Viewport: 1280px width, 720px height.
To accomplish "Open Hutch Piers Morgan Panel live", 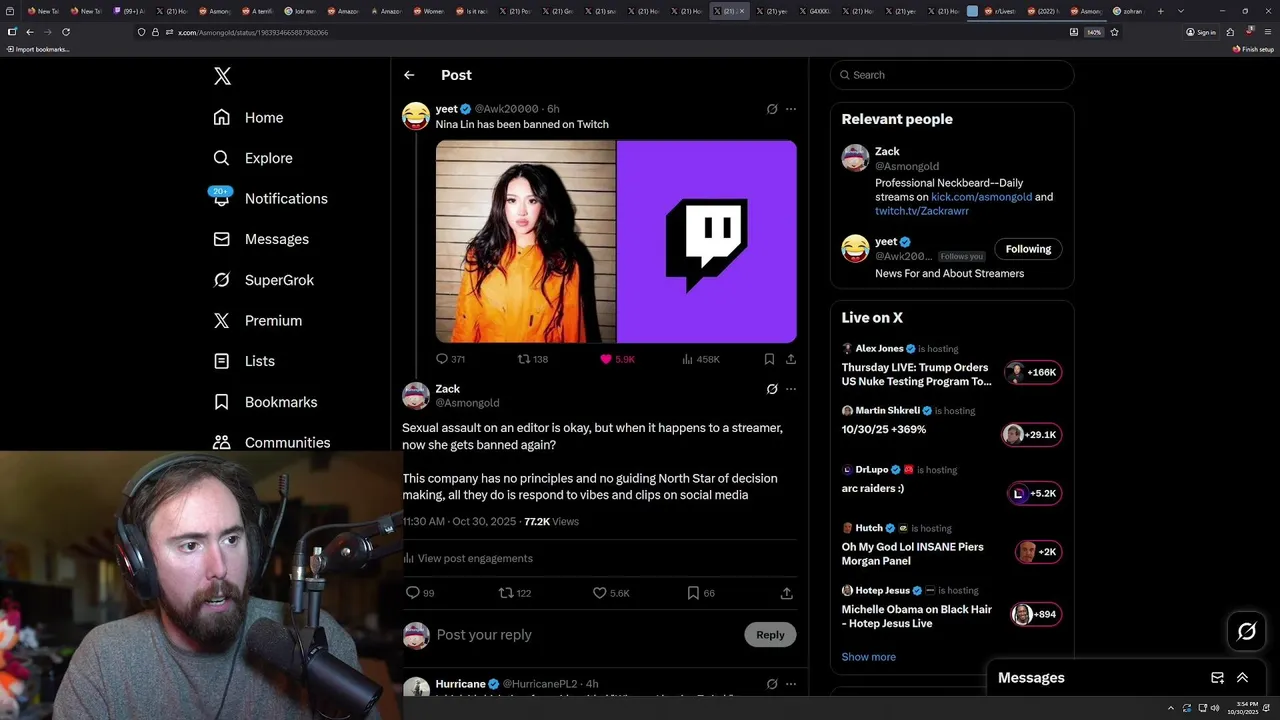I will [x=952, y=545].
